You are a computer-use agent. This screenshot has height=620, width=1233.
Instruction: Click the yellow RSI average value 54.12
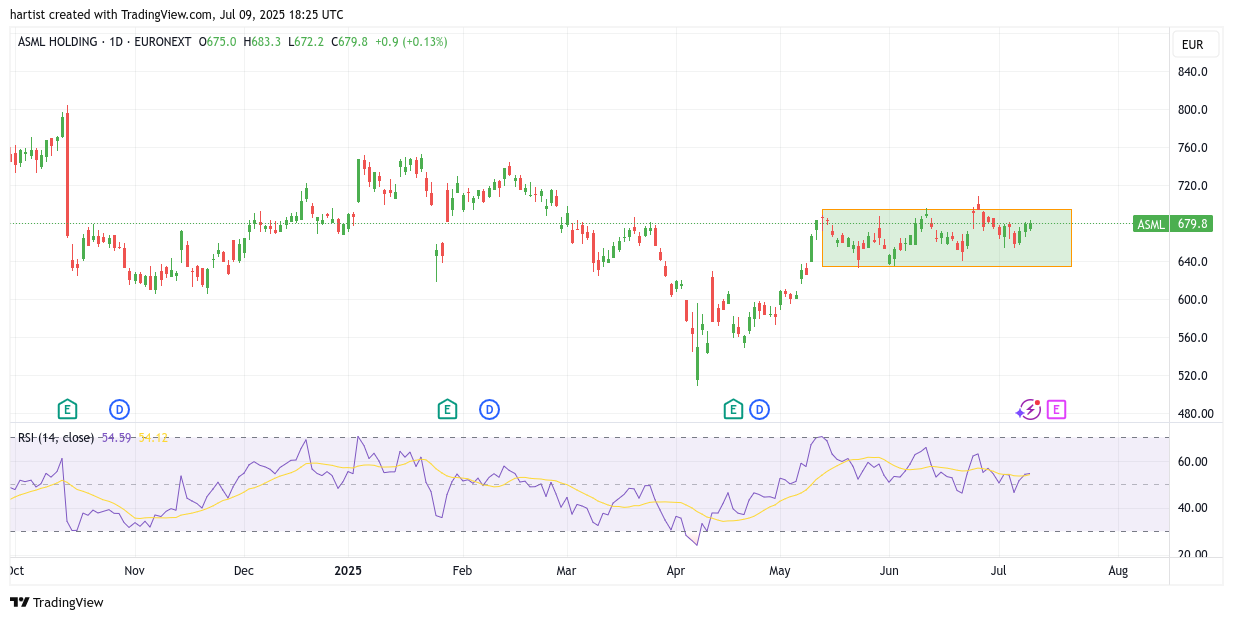154,437
